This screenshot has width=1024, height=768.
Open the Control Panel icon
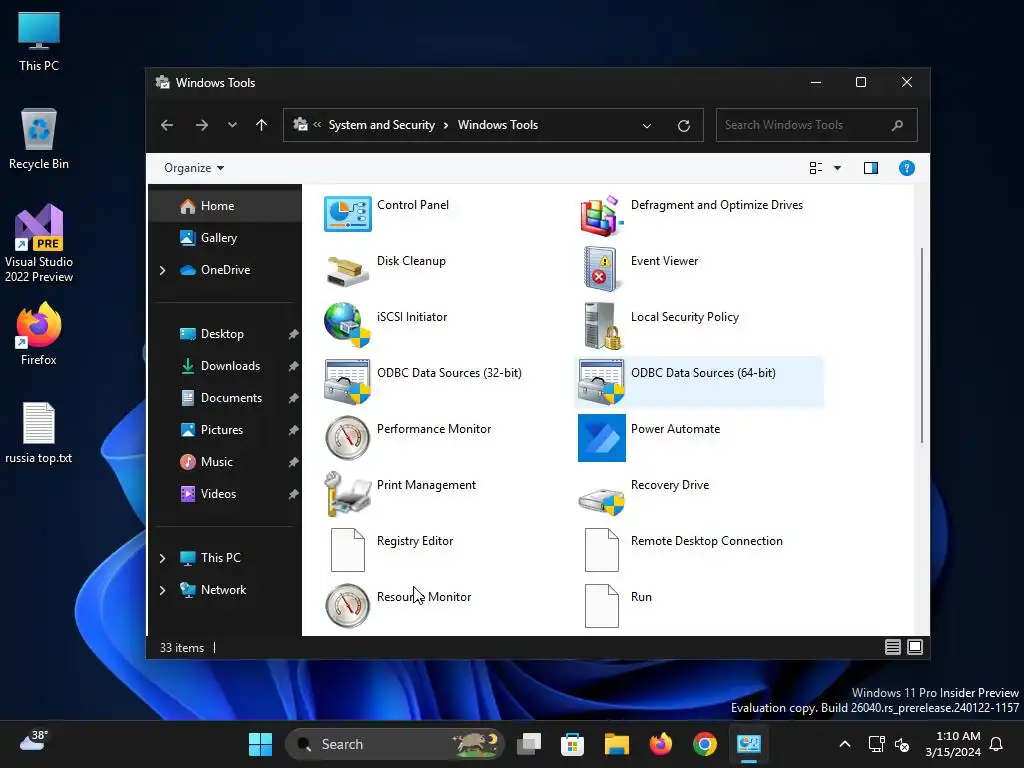(347, 214)
